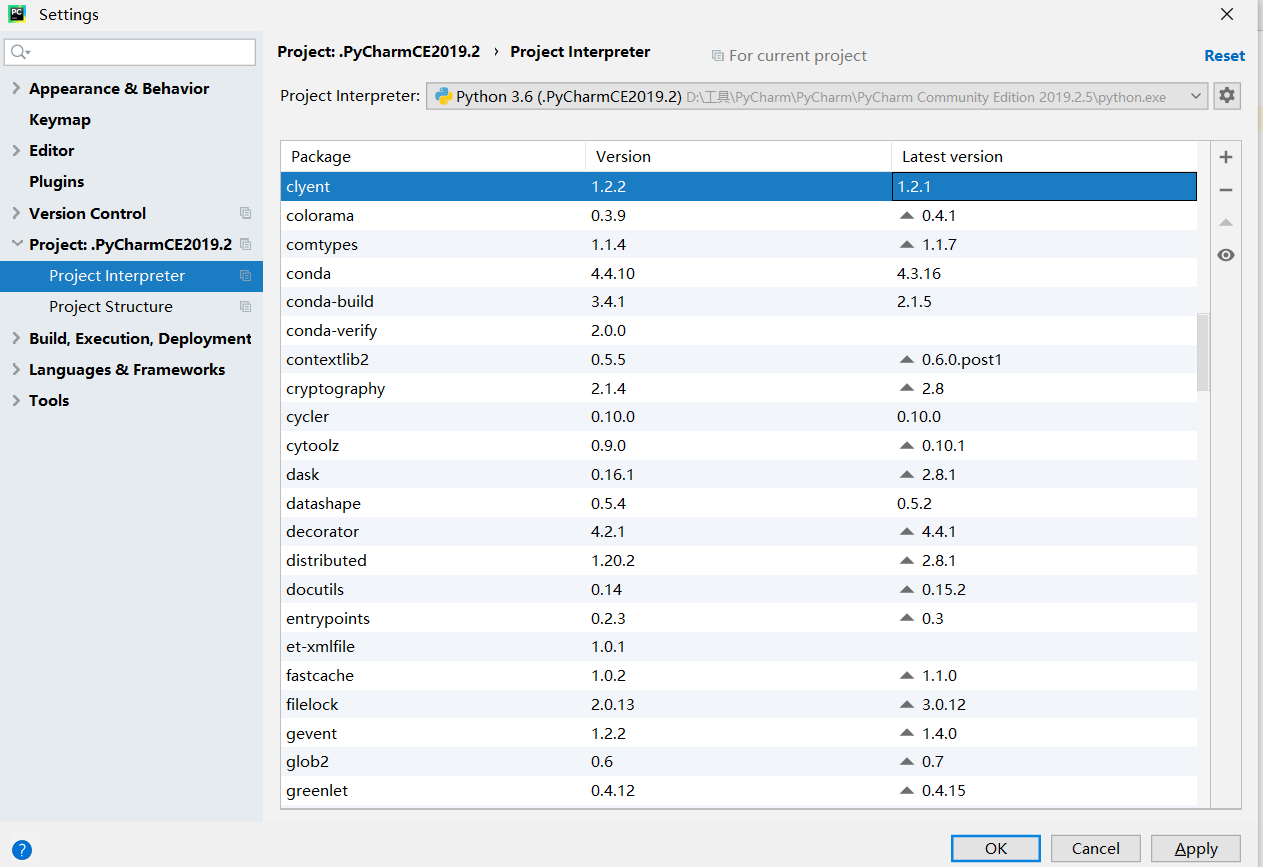Select the filelock package row
This screenshot has height=867, width=1263.
(738, 705)
